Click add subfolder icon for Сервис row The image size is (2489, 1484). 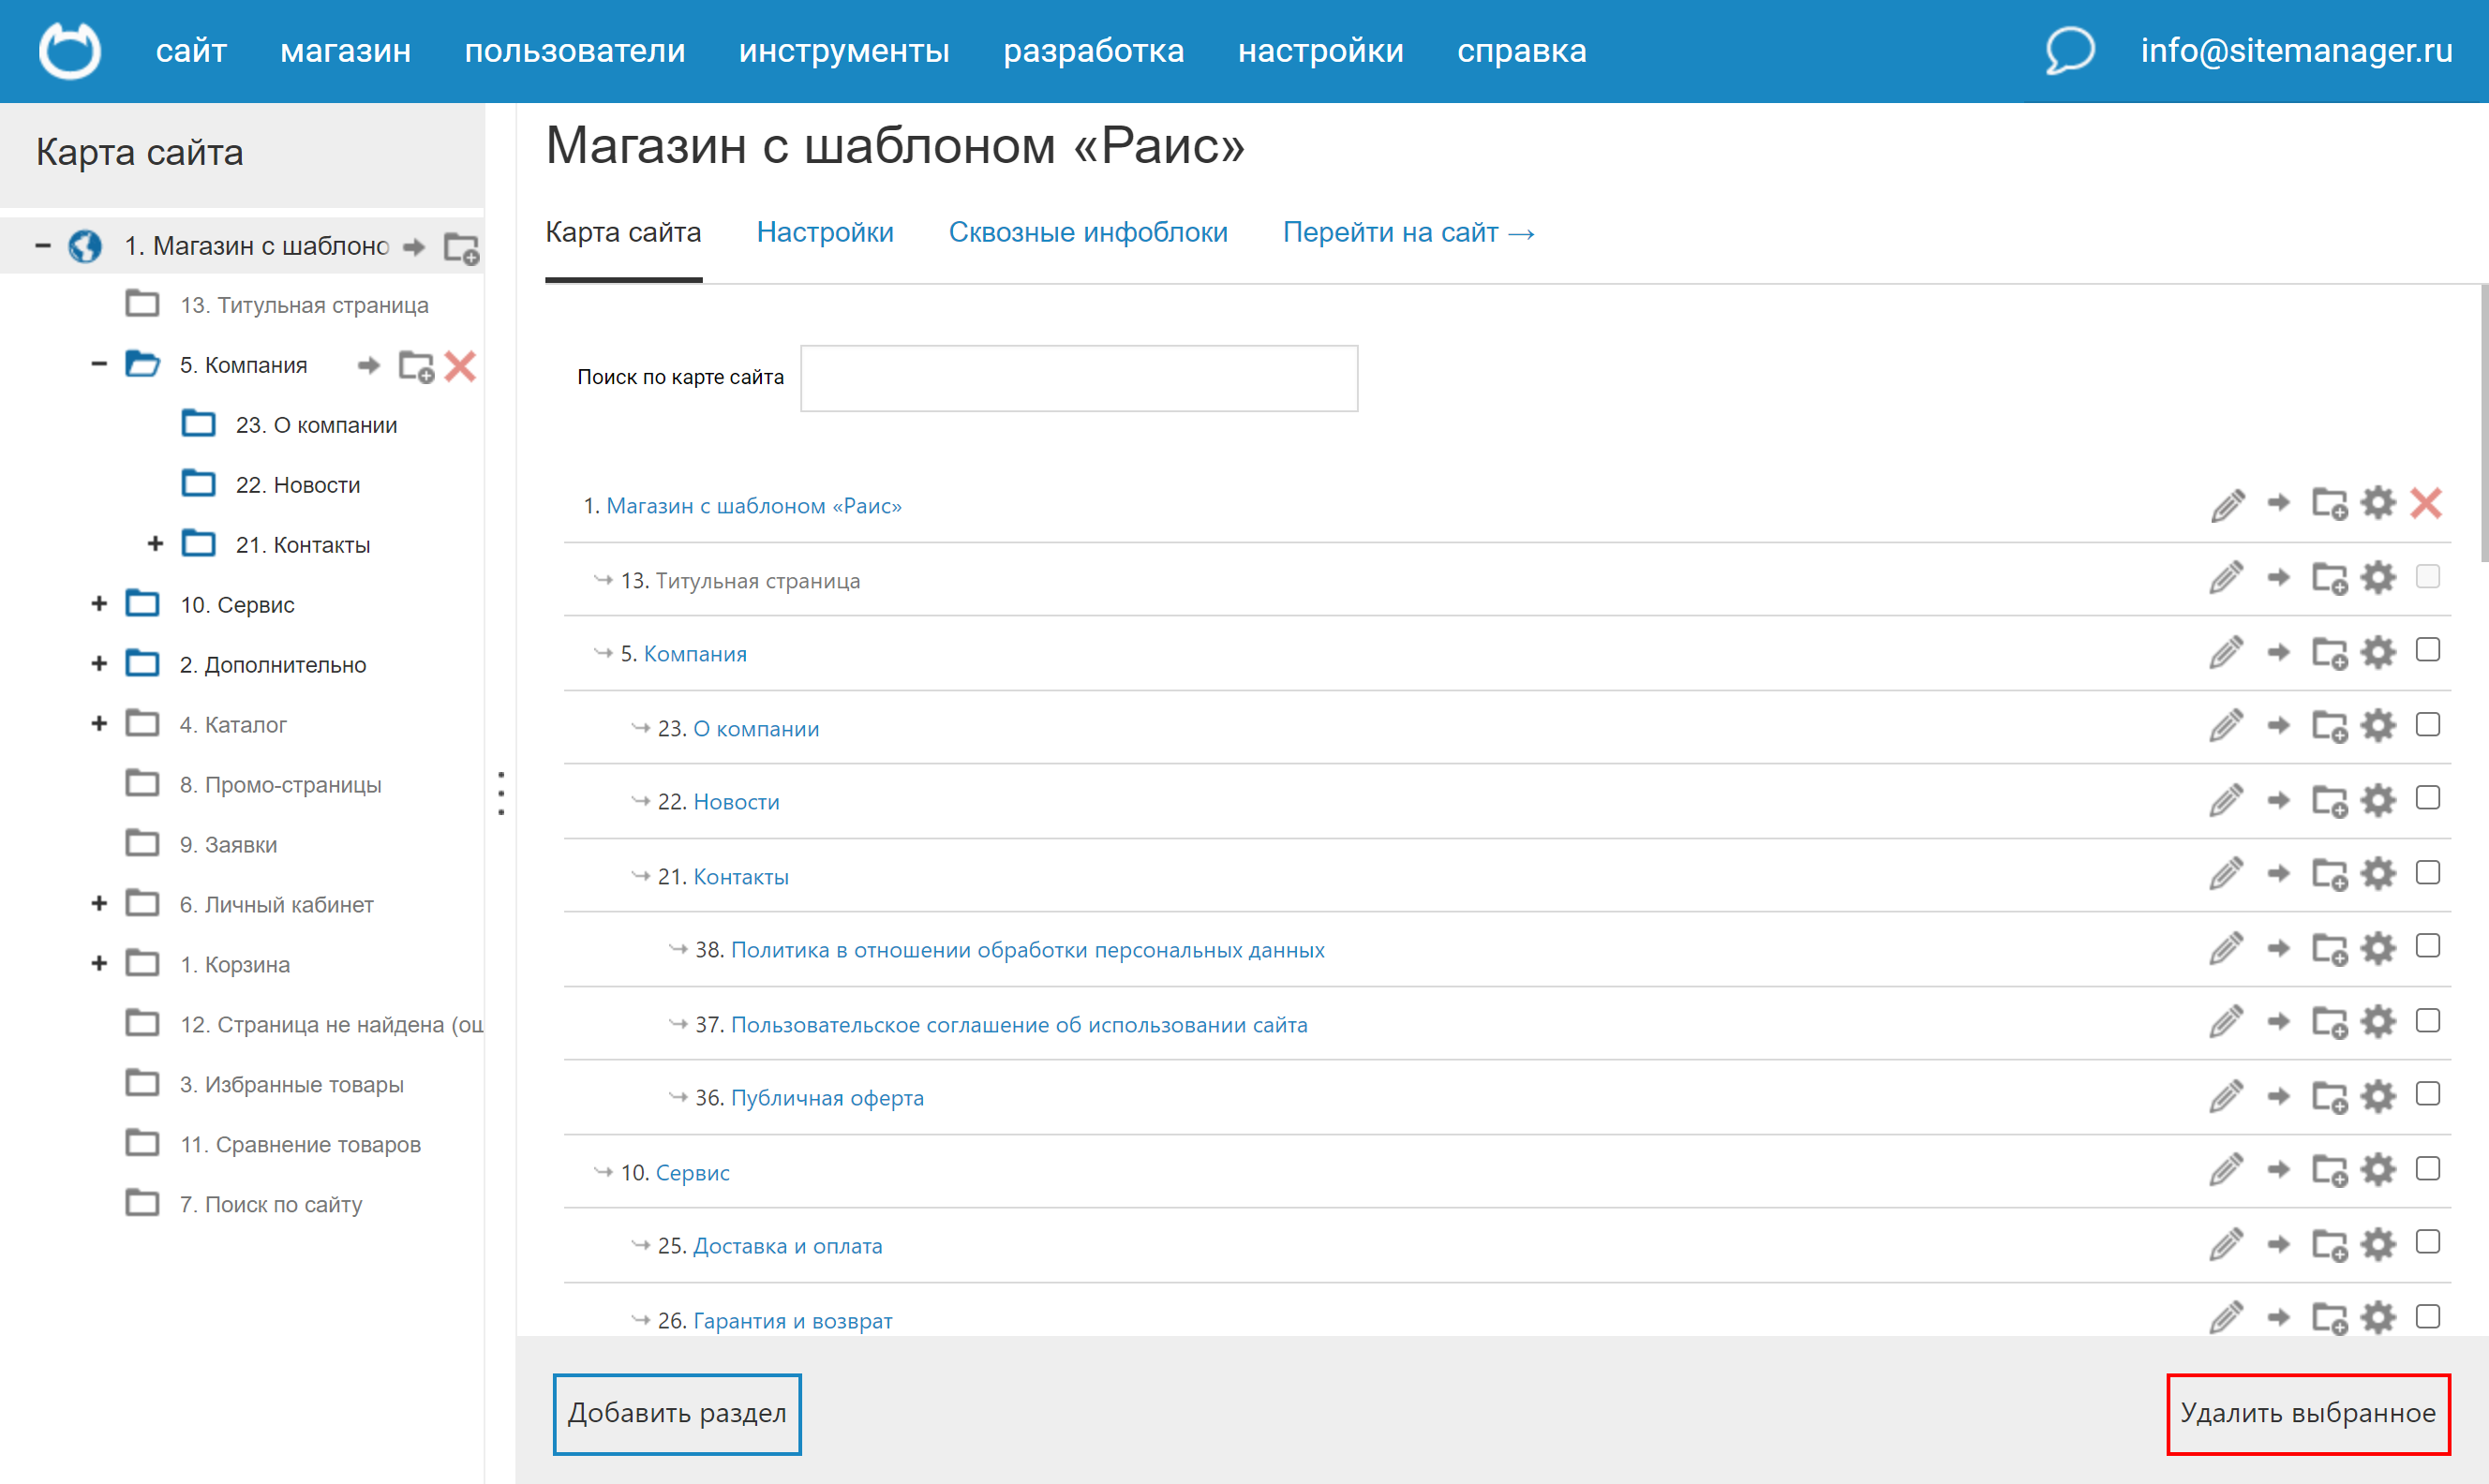point(2329,1171)
